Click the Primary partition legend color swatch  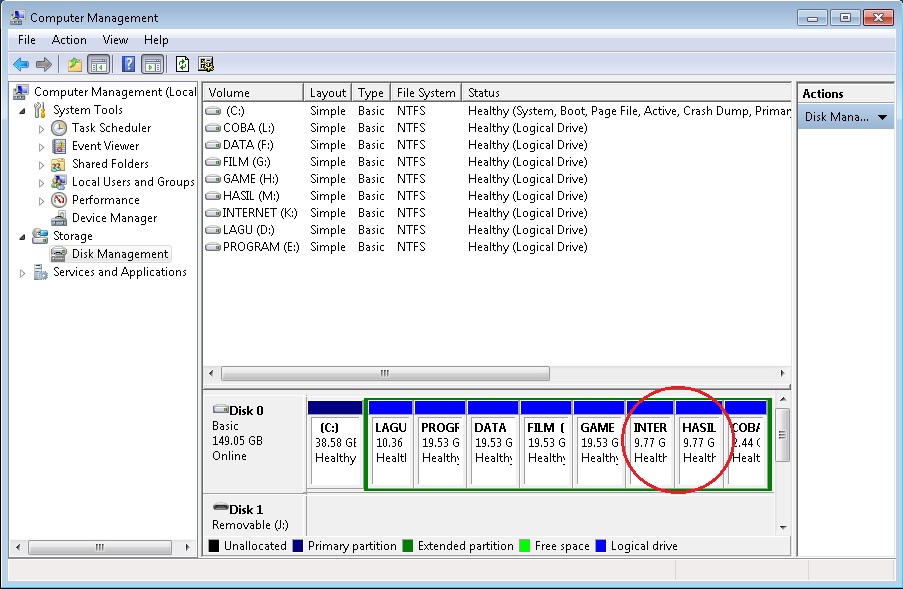[x=298, y=546]
